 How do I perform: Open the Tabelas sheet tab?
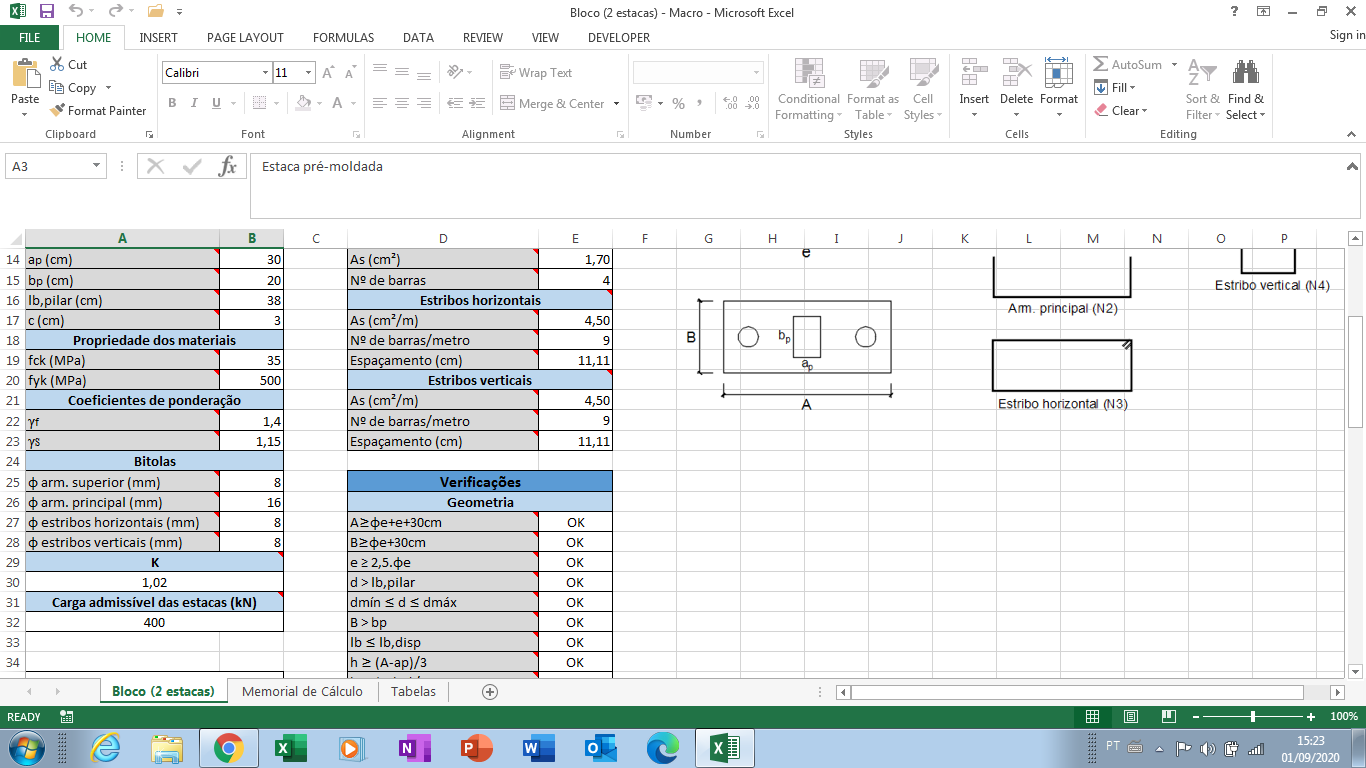(x=413, y=691)
